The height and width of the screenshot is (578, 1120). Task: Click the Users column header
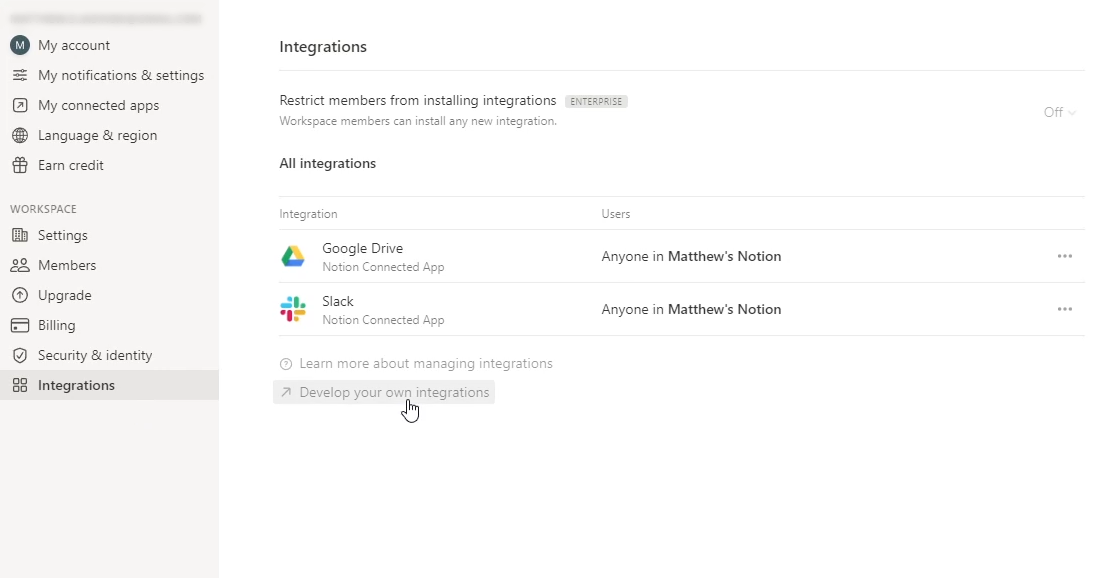tap(616, 214)
